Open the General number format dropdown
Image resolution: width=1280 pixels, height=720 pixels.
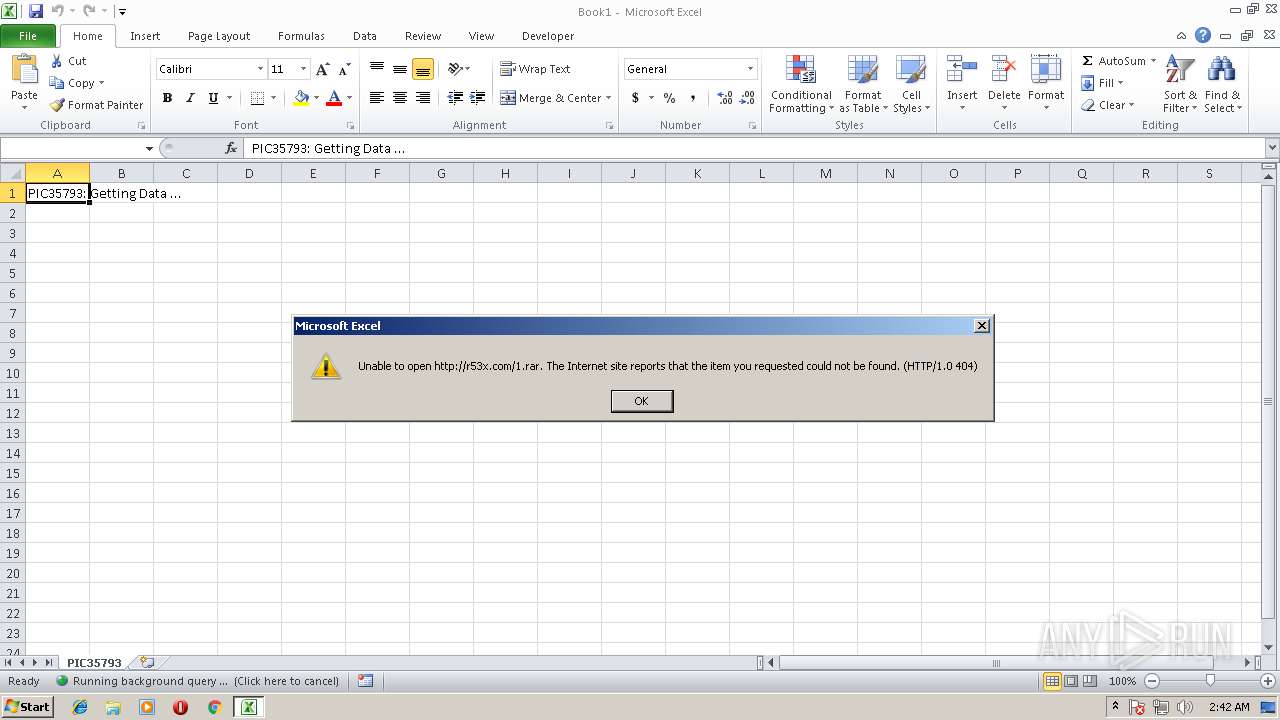click(750, 69)
